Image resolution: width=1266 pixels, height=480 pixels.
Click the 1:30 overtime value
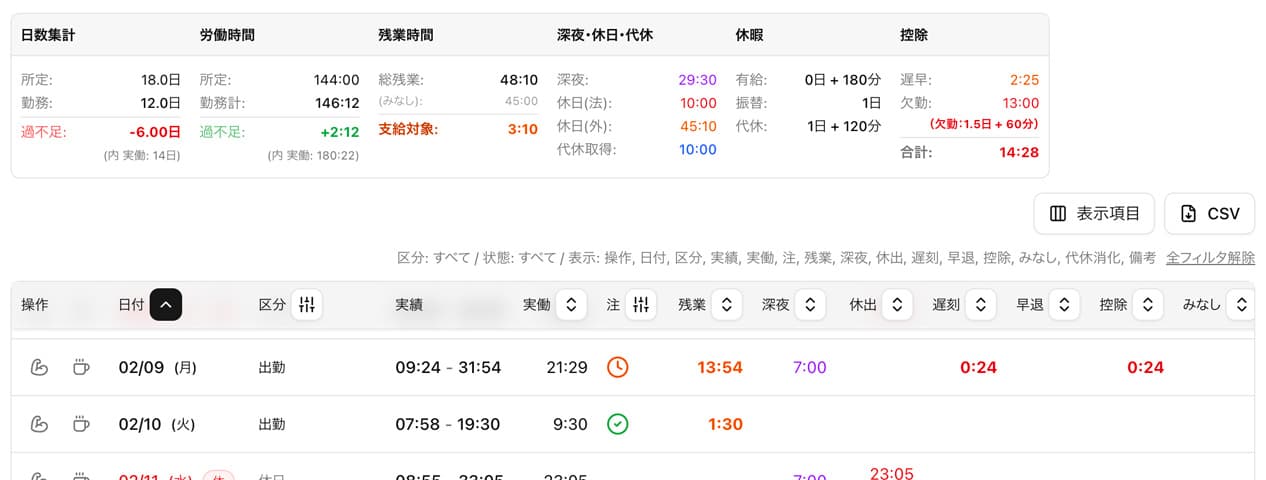coord(725,424)
